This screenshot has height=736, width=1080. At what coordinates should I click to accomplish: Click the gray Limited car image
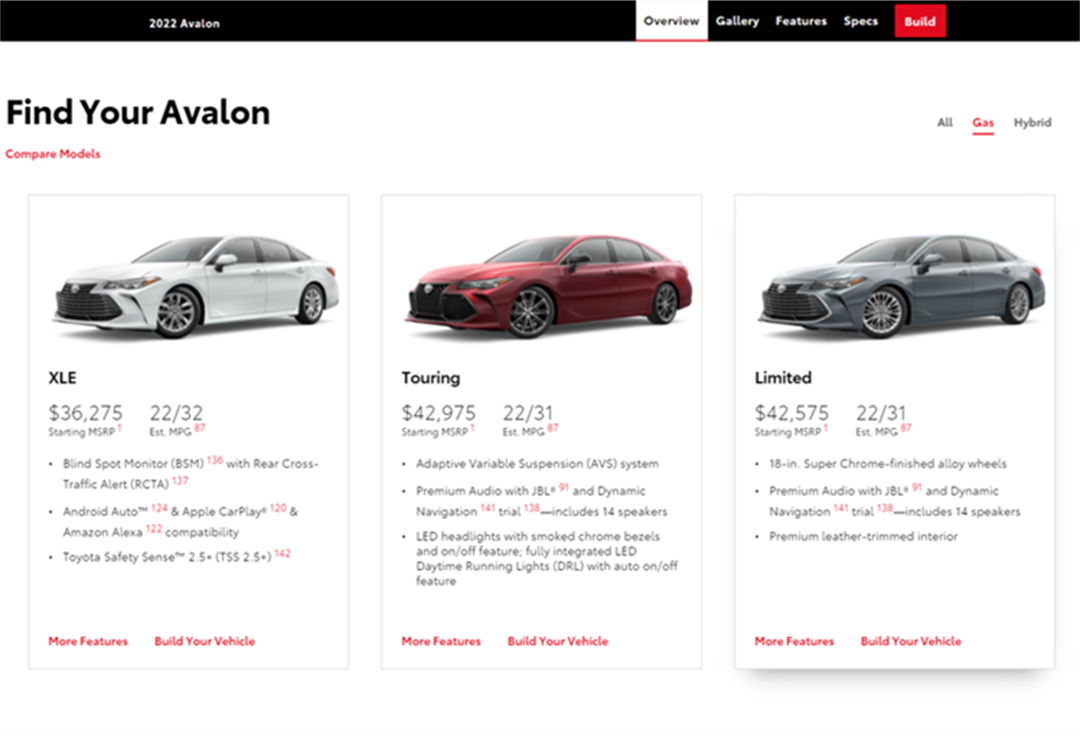coord(901,285)
